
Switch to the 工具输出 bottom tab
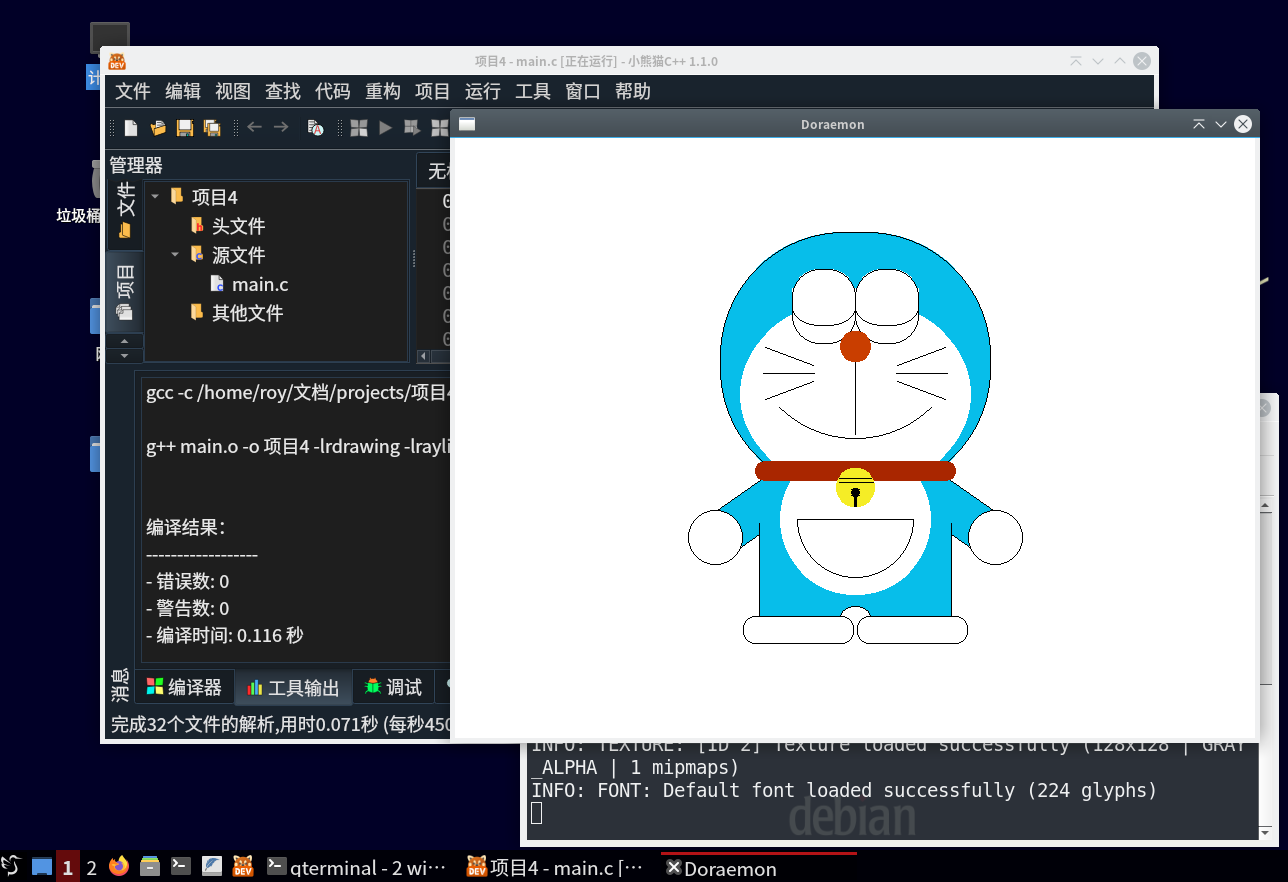(x=293, y=688)
